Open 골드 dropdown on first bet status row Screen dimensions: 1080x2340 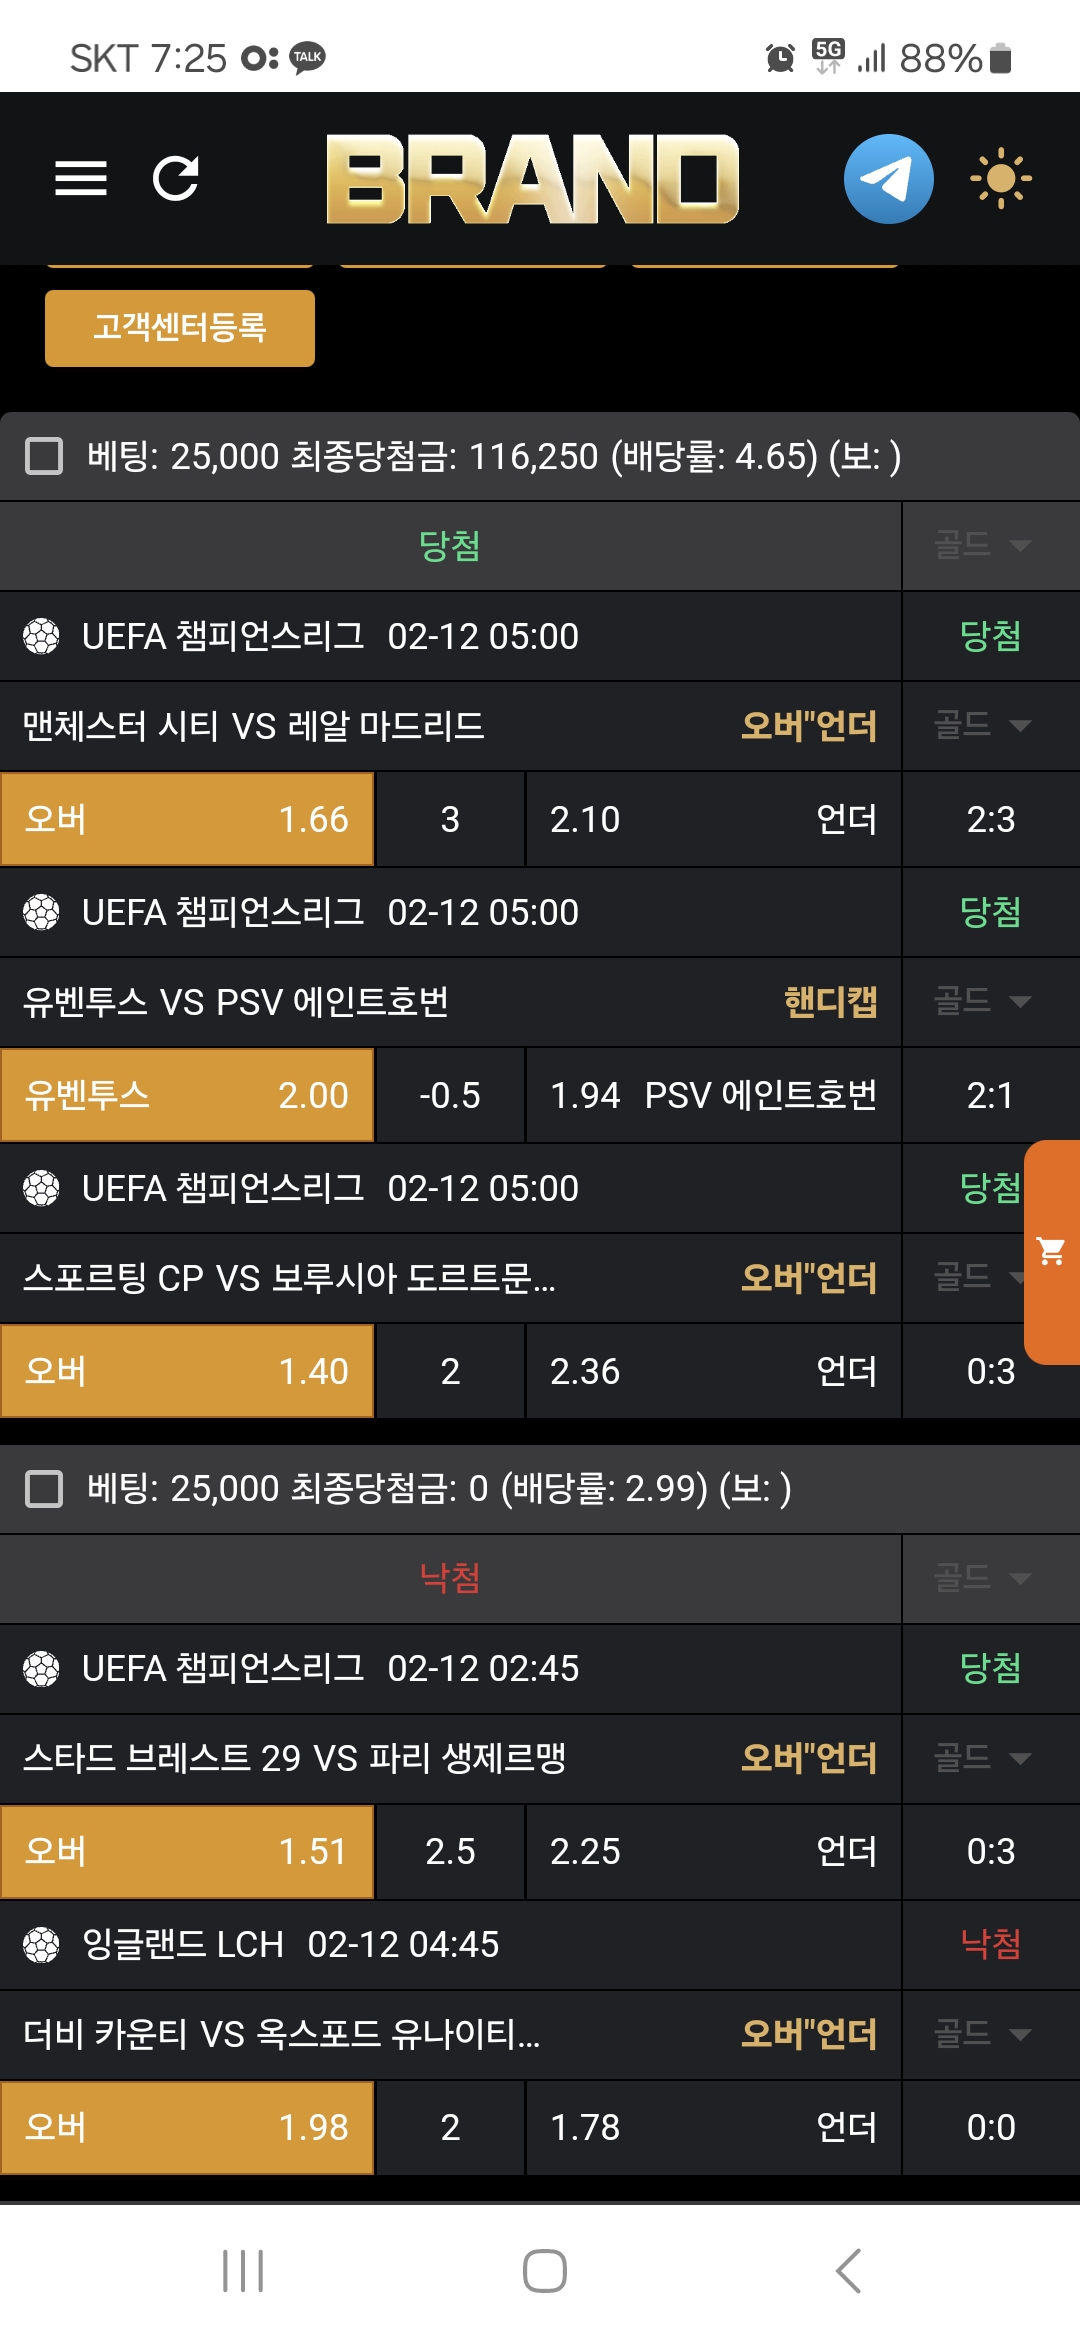point(982,545)
